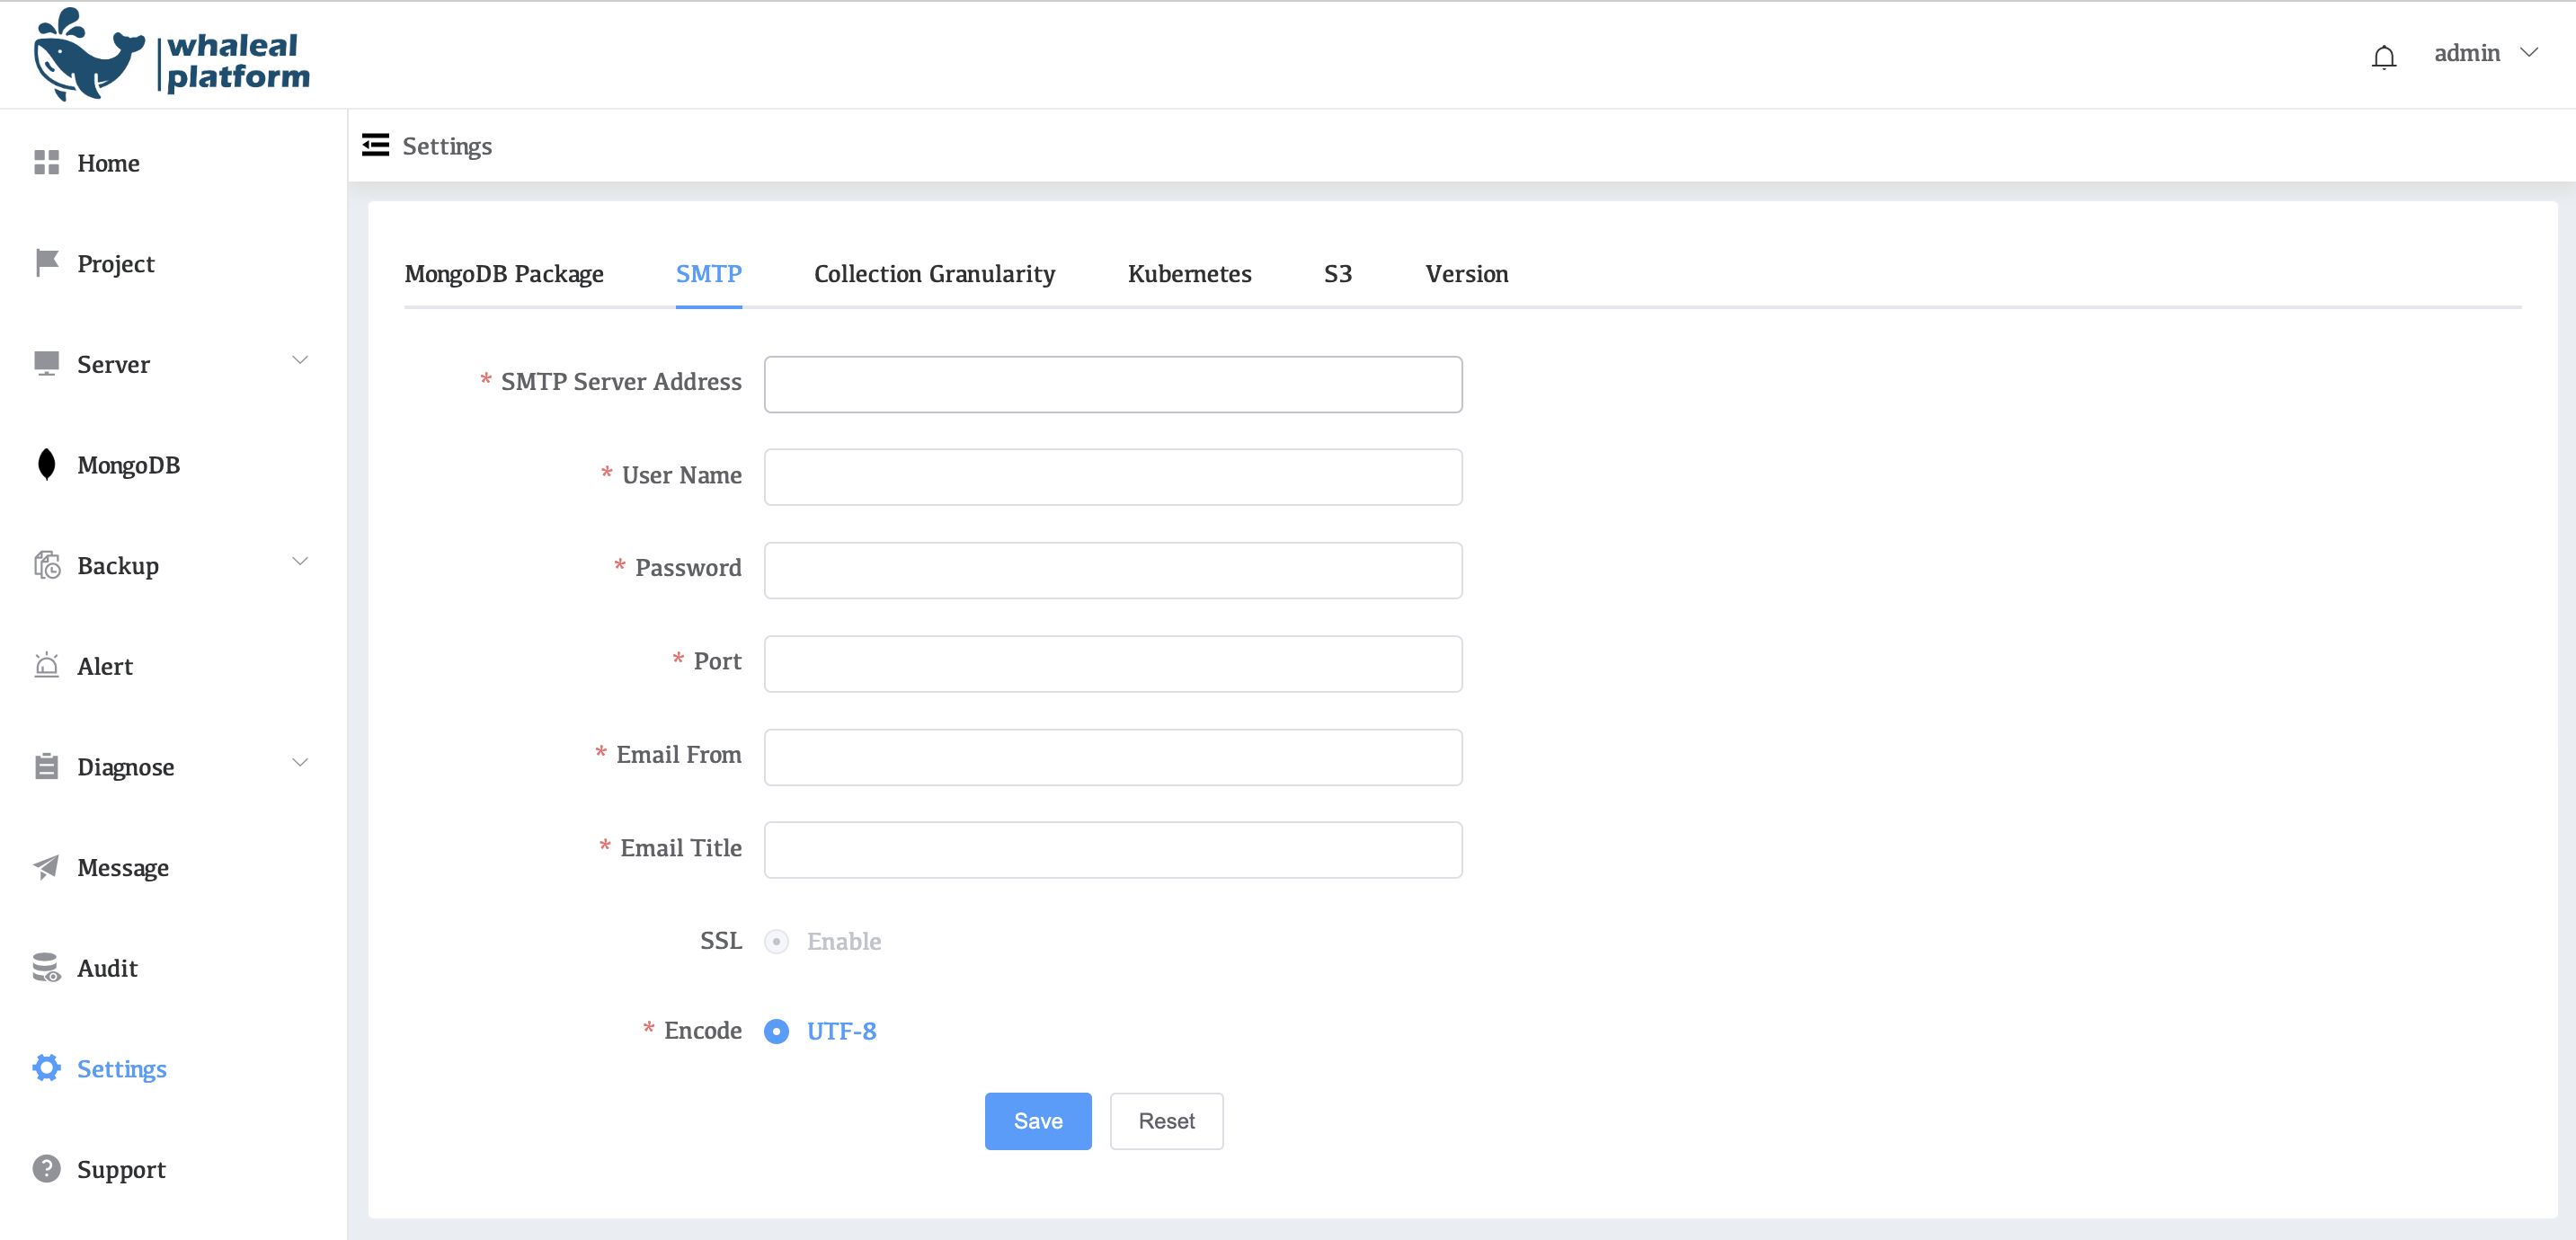Open the admin user dropdown arrow
2576x1240 pixels.
[x=2529, y=53]
